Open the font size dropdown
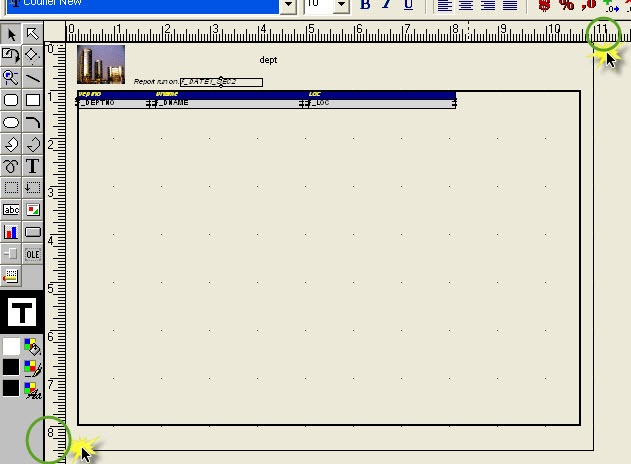This screenshot has width=631, height=464. pos(340,5)
